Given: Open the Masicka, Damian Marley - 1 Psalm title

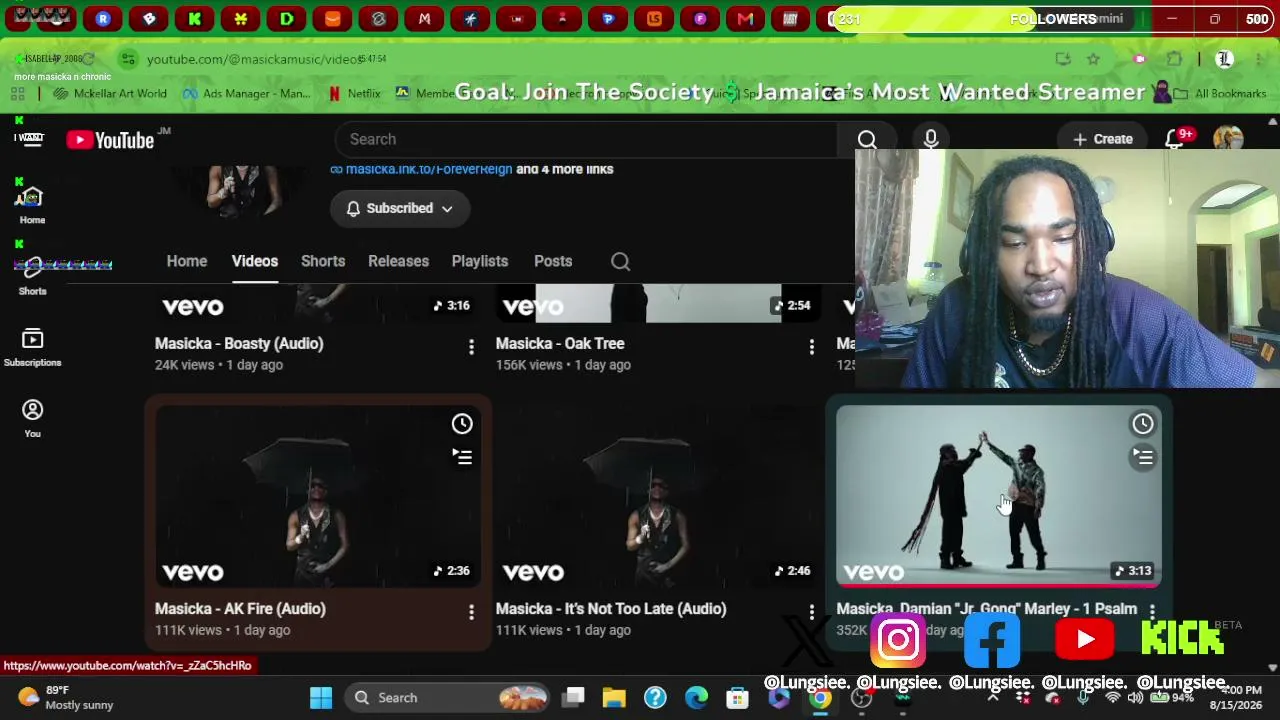Looking at the screenshot, I should click(987, 608).
